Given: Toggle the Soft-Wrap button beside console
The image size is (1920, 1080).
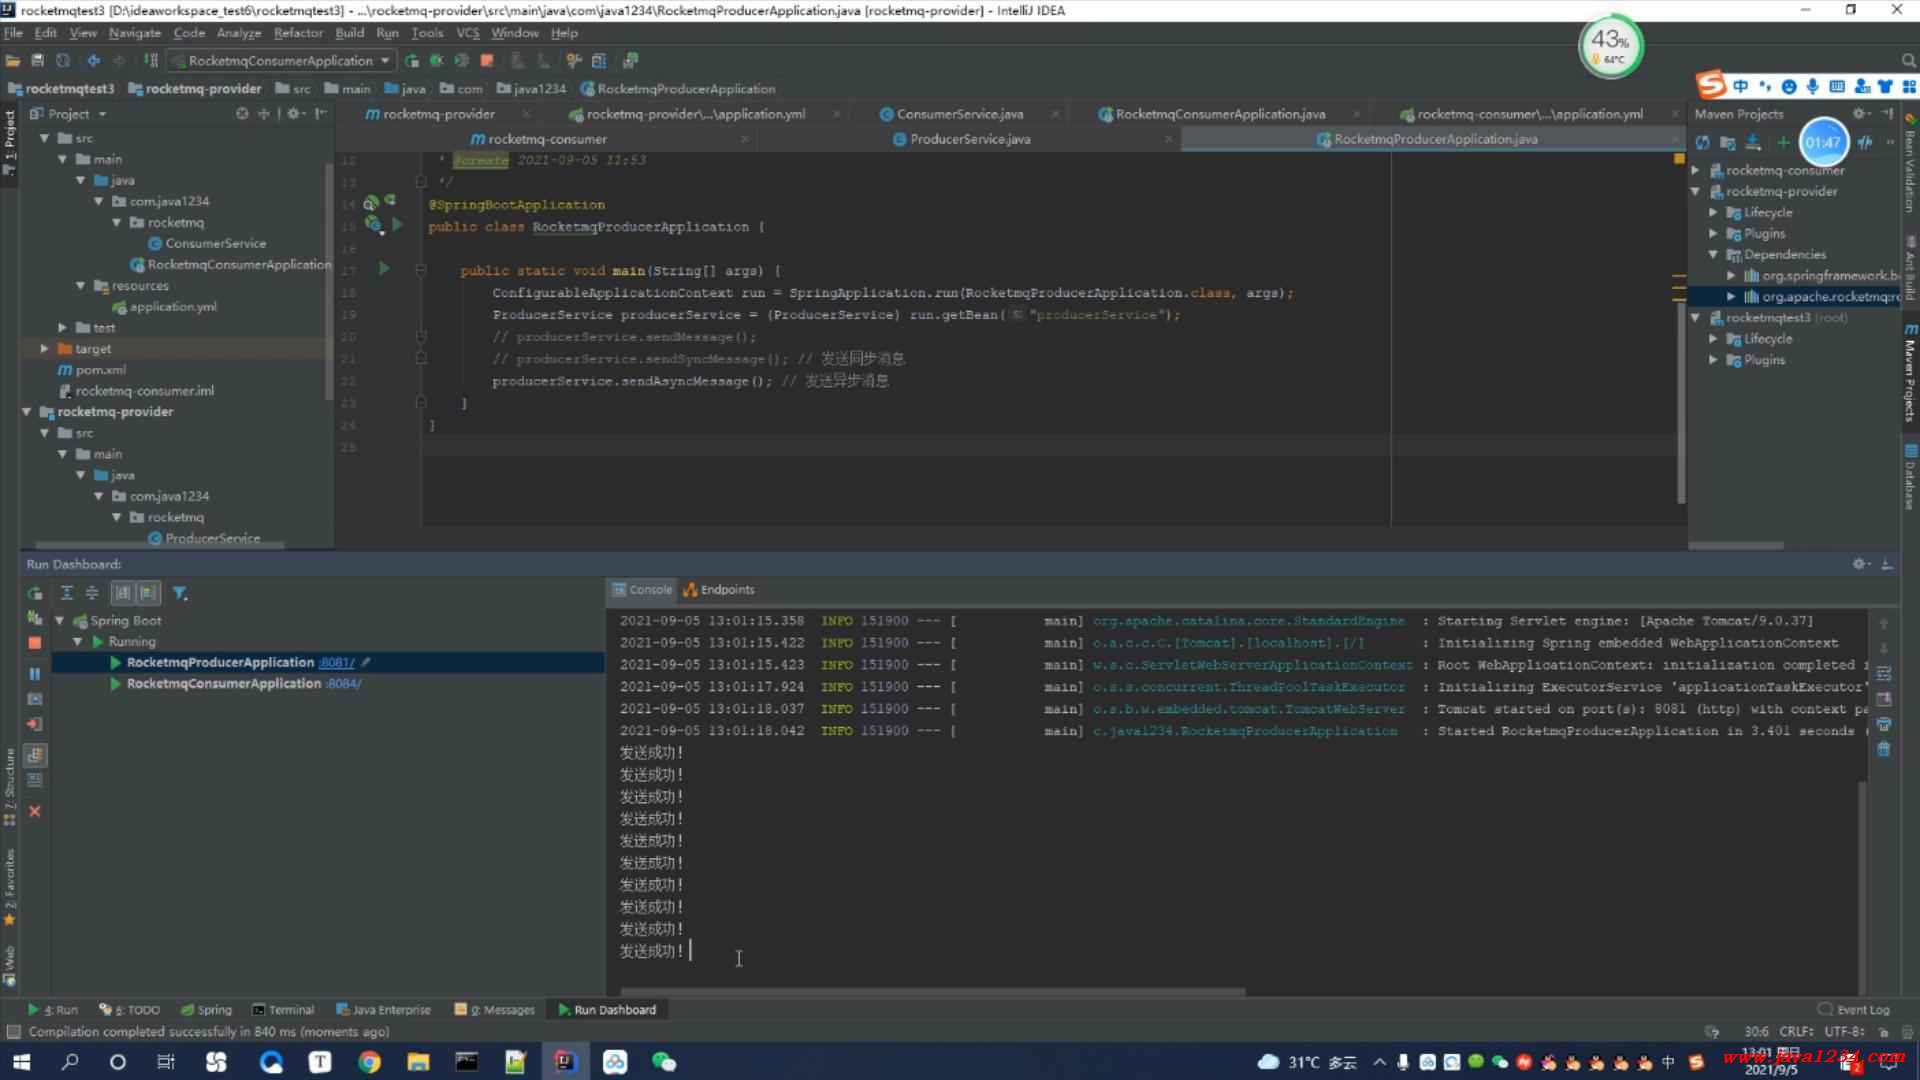Looking at the screenshot, I should click(1884, 674).
